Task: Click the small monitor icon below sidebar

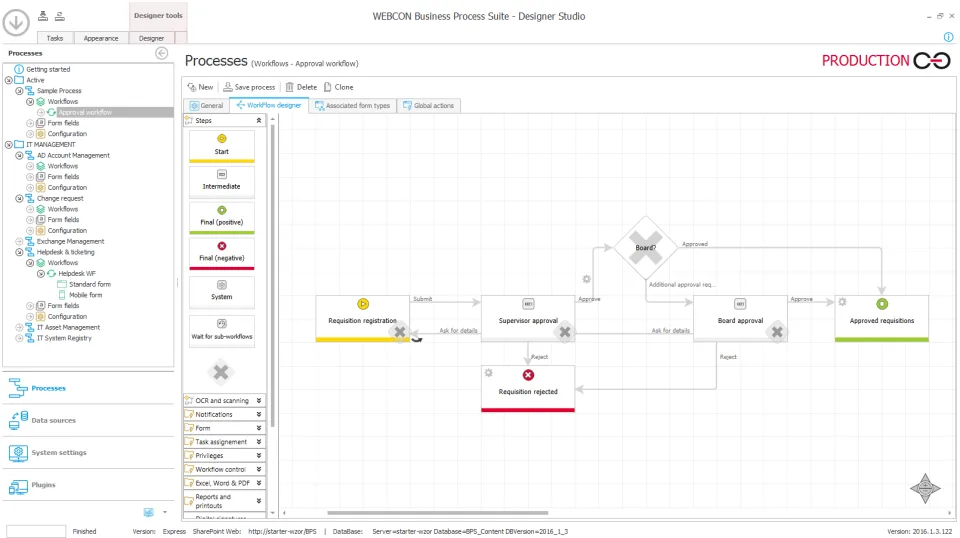Action: [x=148, y=512]
